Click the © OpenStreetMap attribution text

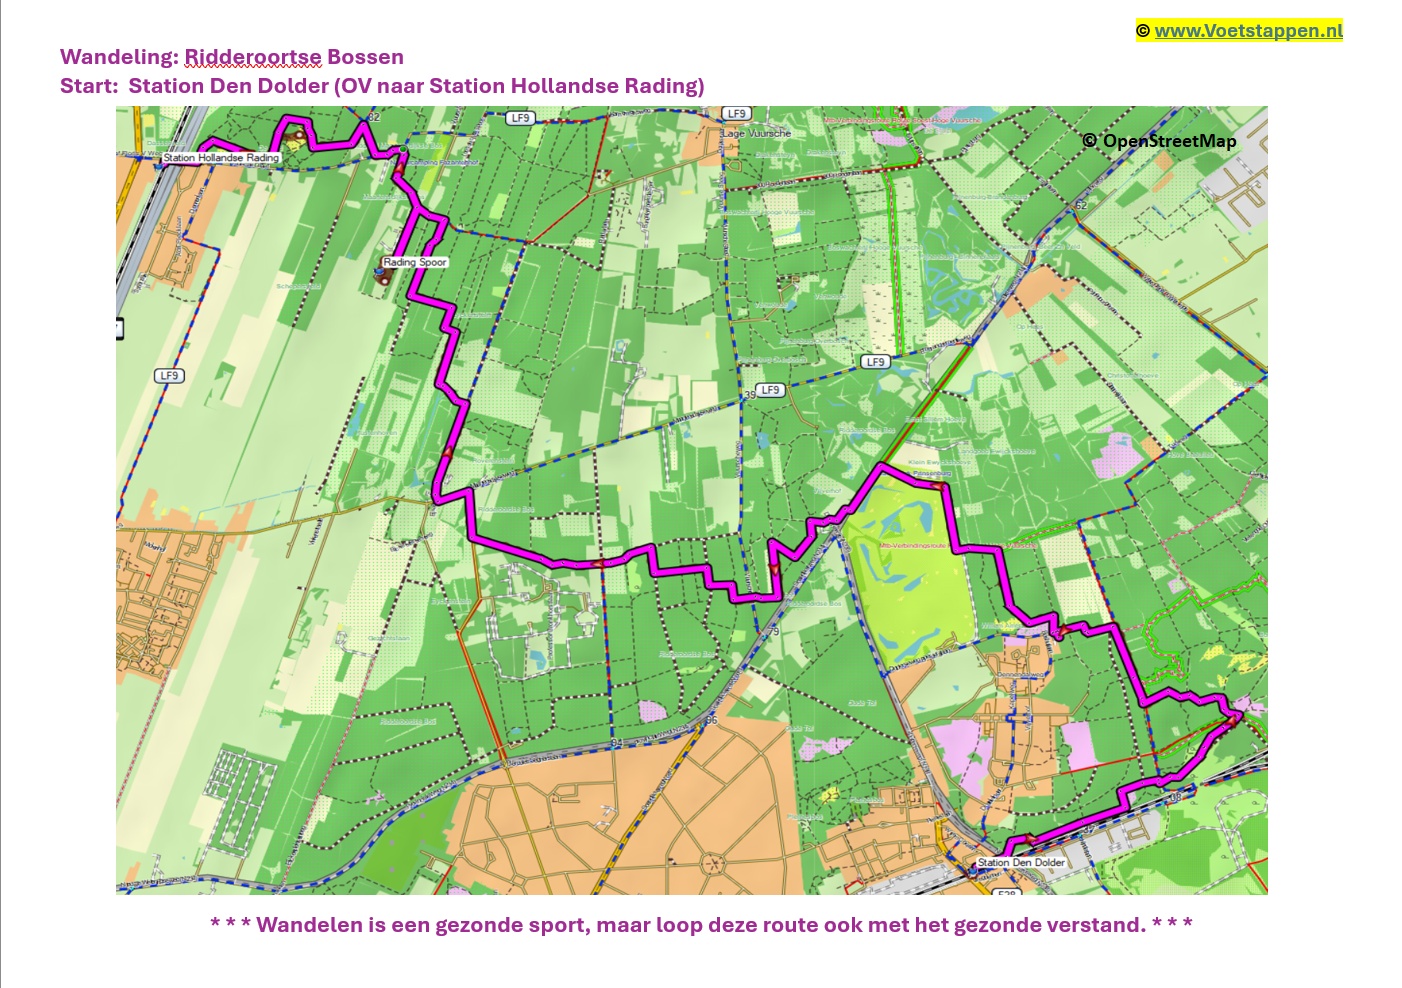pyautogui.click(x=1159, y=141)
